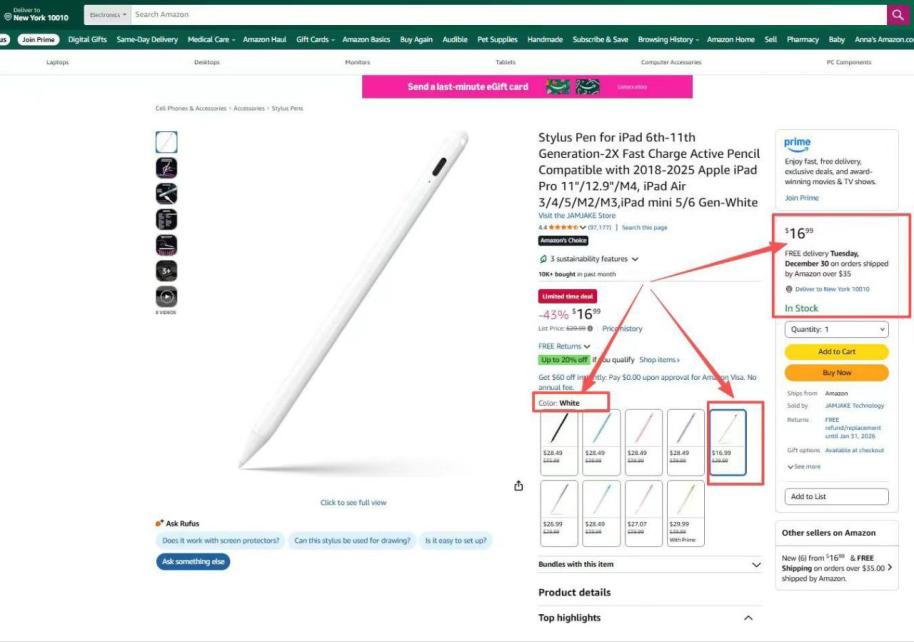Viewport: 914px width, 642px height.
Task: Click the Add to Cart button
Action: coord(836,352)
